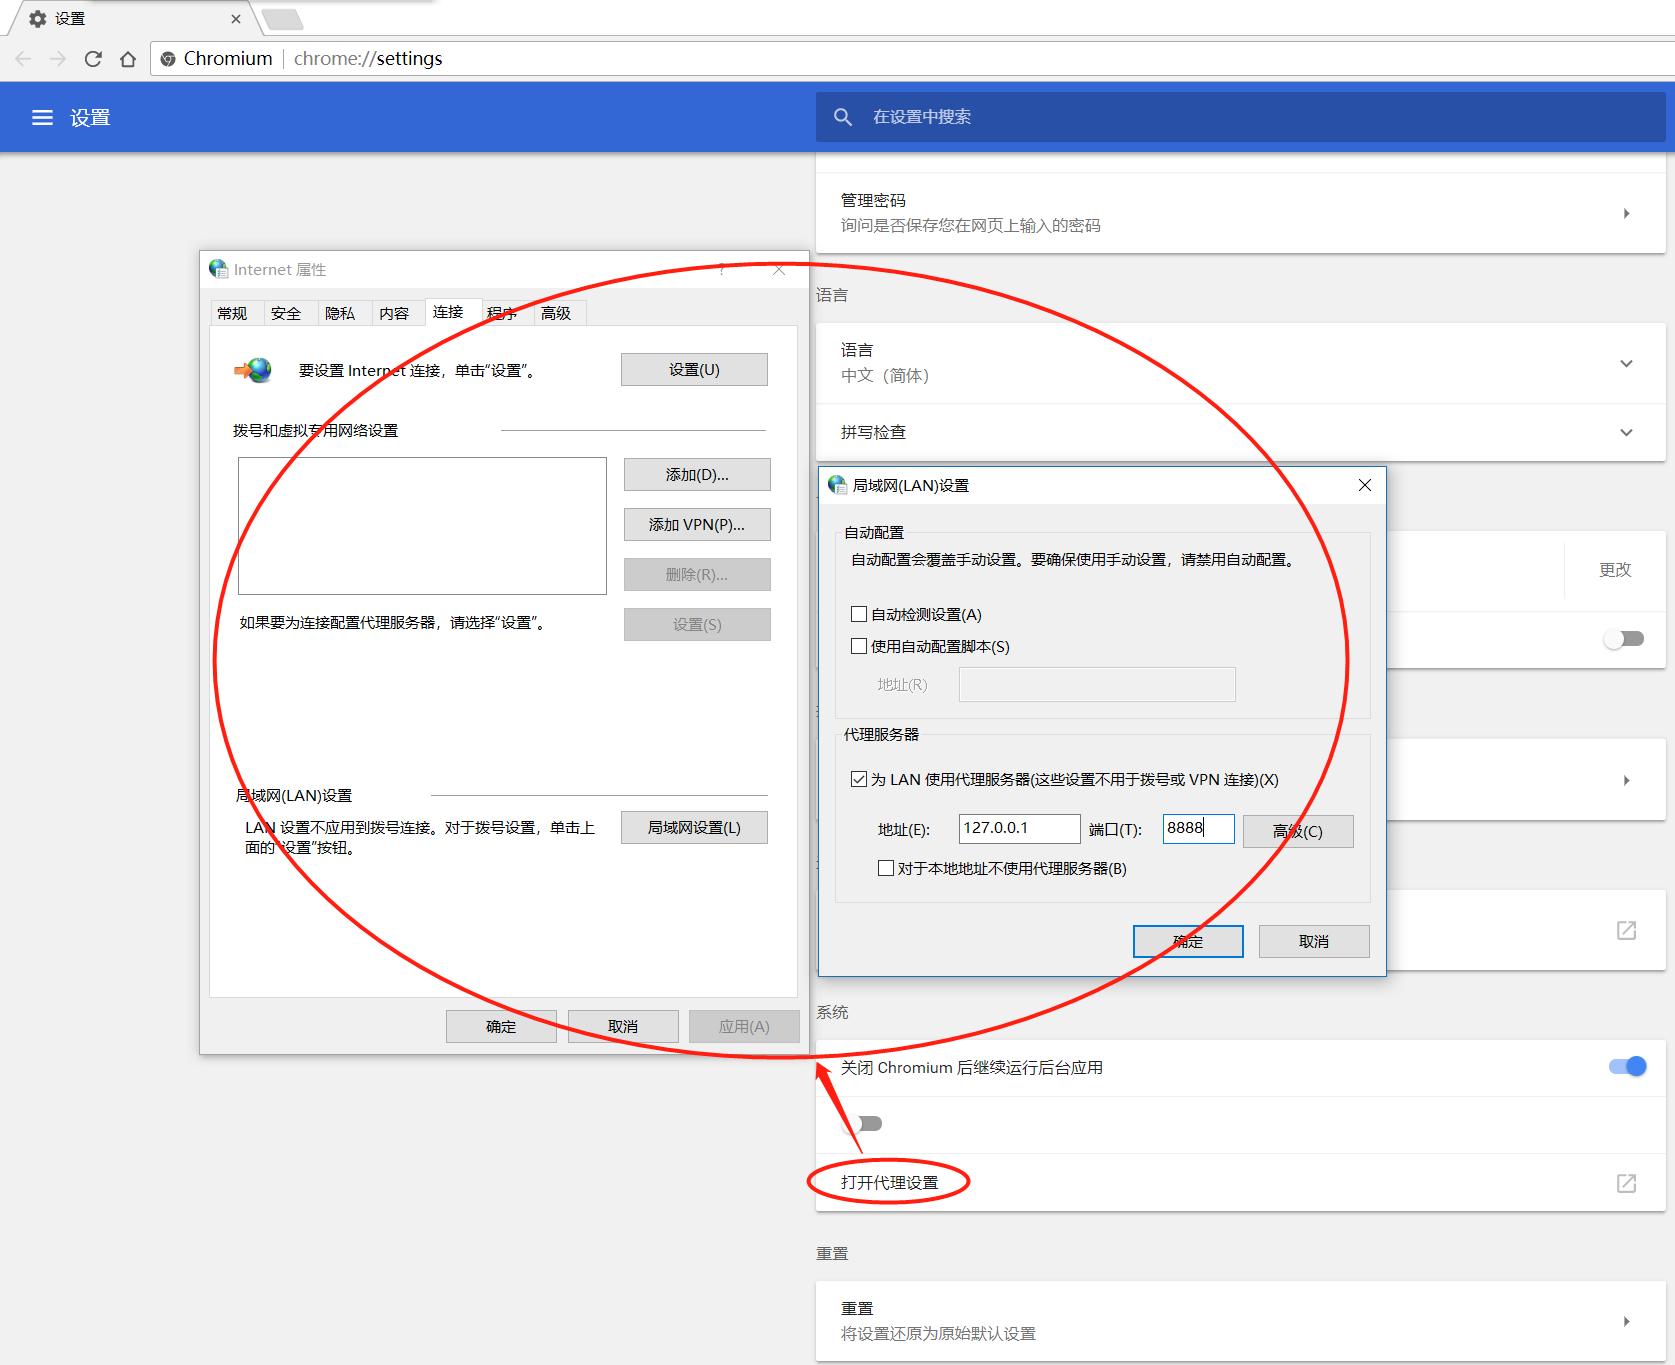Open a new browser tab
Viewport: 1675px width, 1365px height.
283,19
